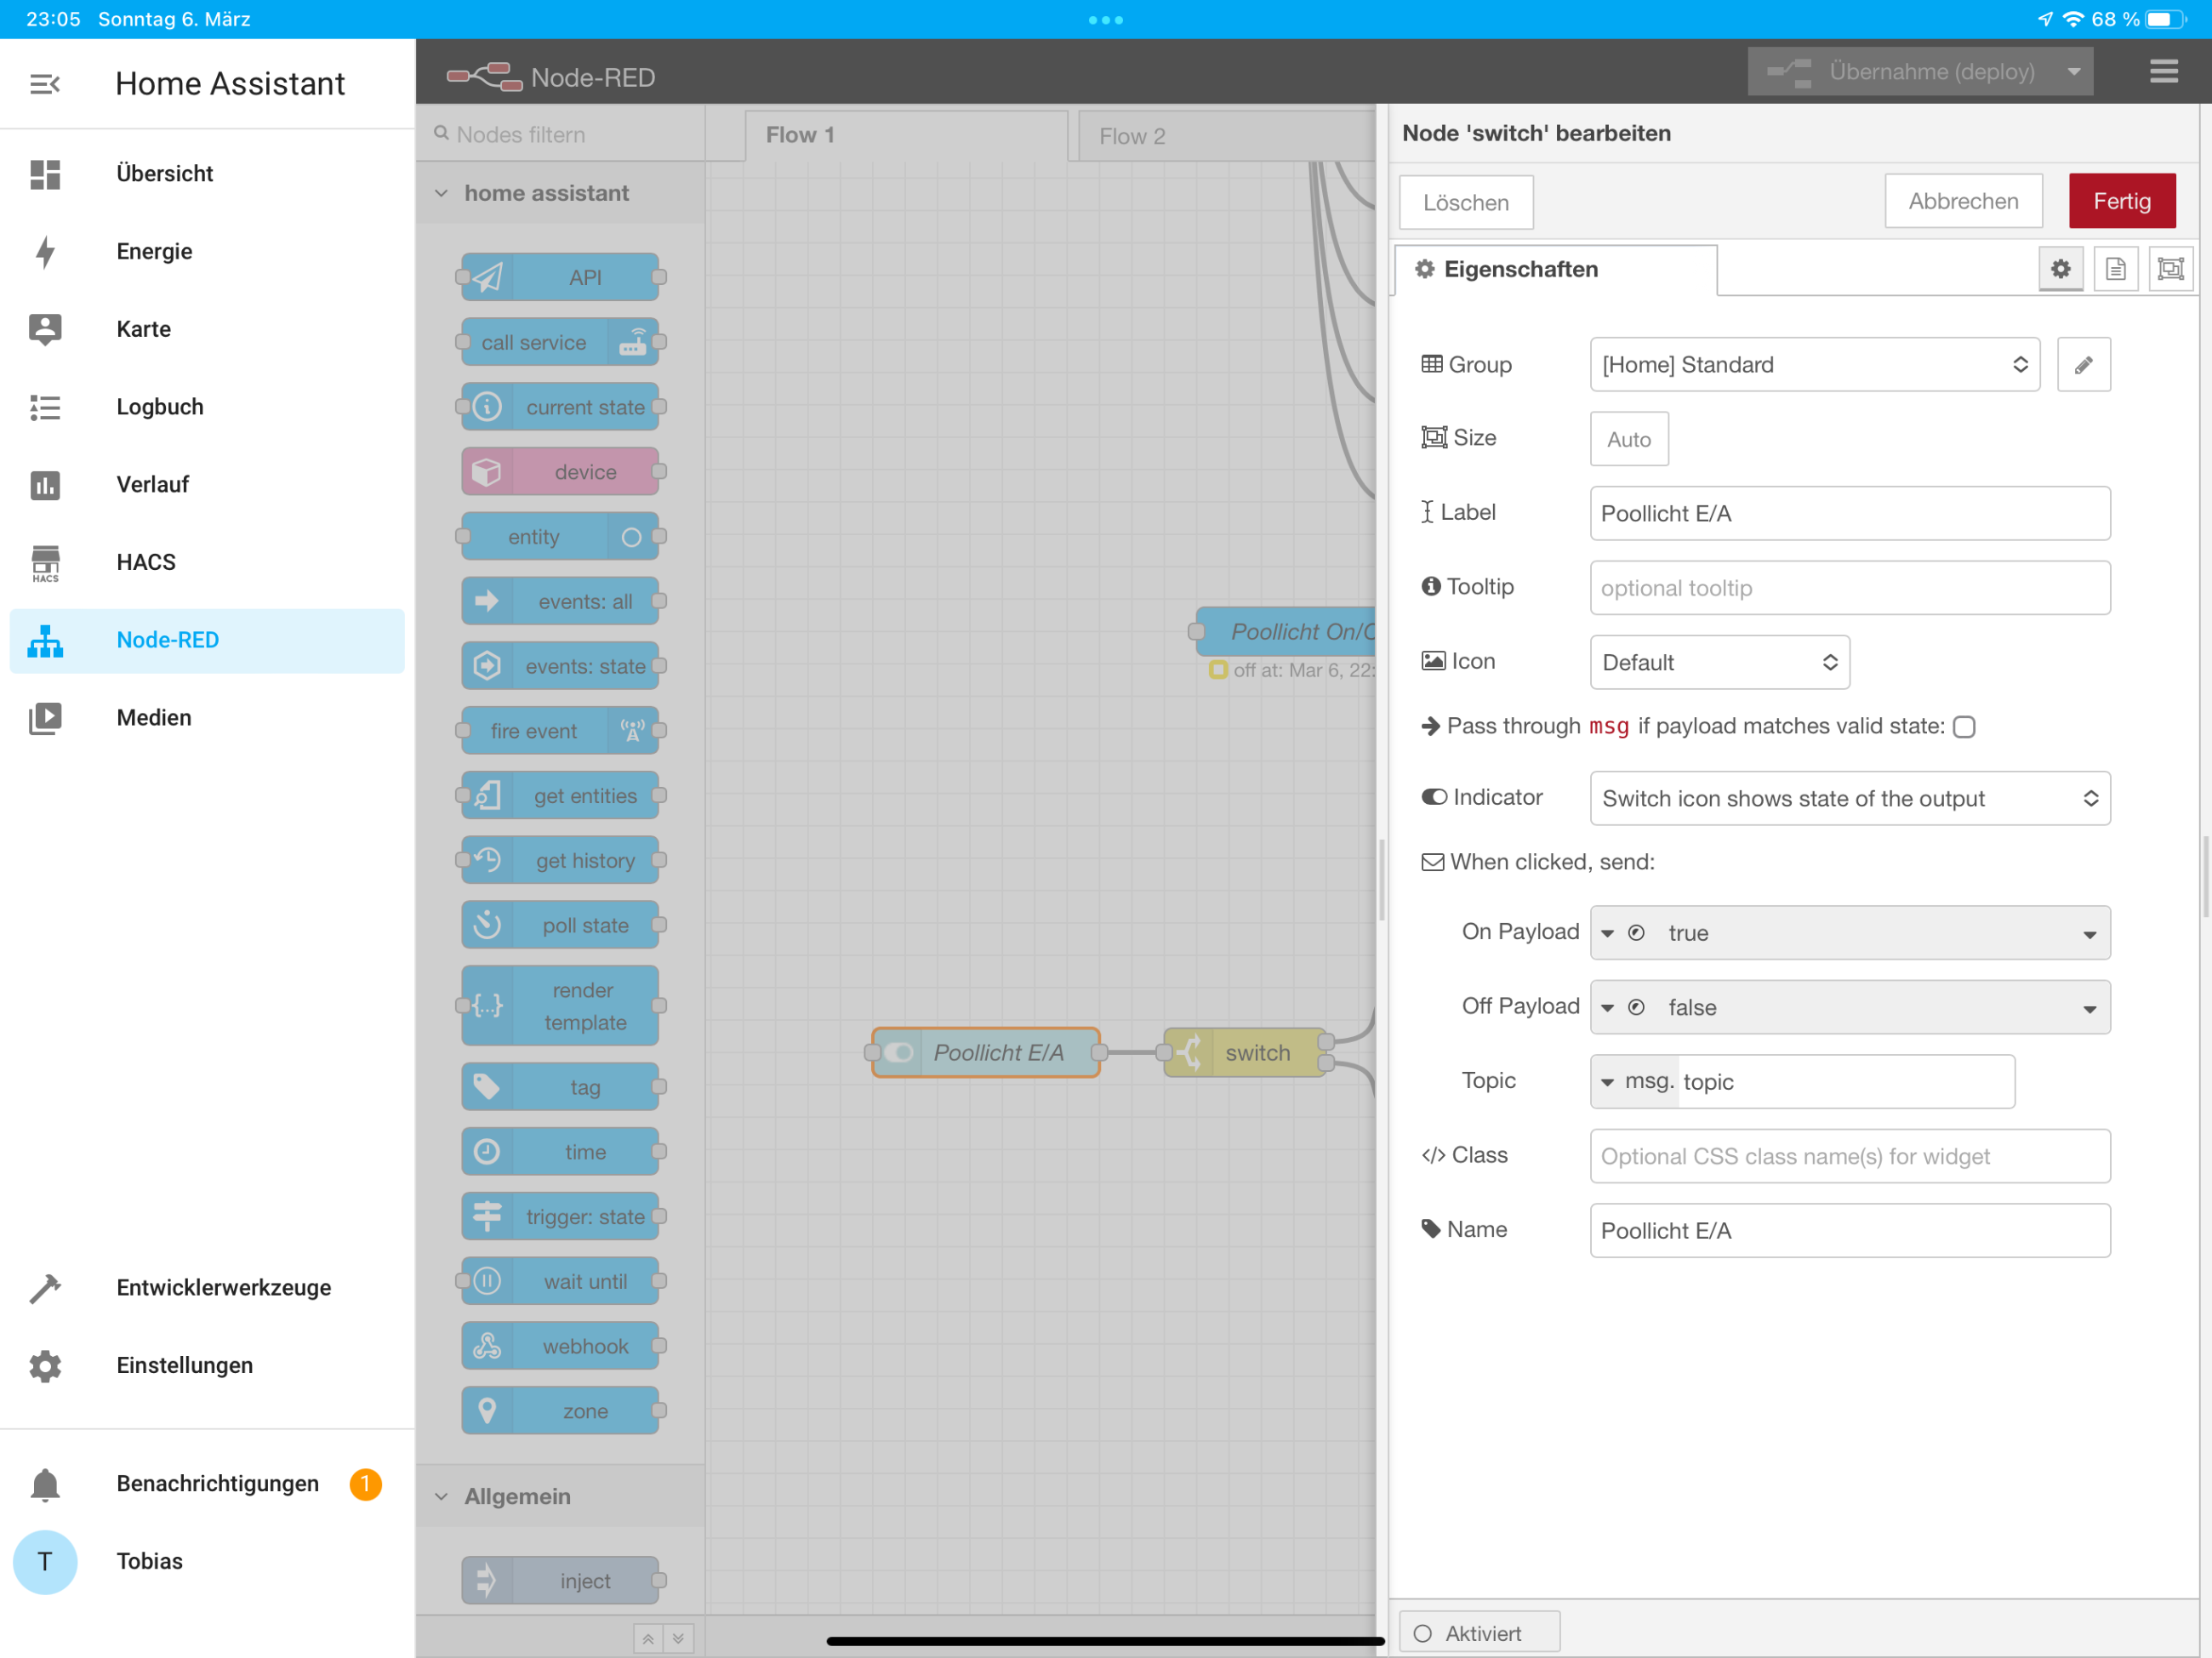Select the events: all palette node

click(560, 601)
